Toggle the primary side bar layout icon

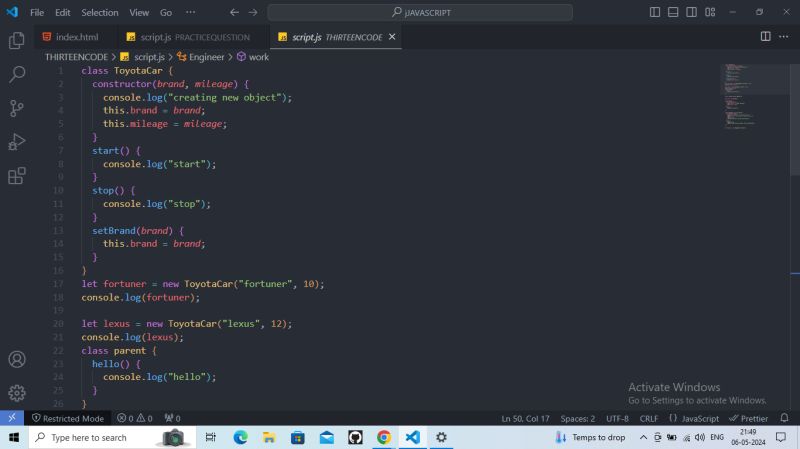pyautogui.click(x=655, y=12)
